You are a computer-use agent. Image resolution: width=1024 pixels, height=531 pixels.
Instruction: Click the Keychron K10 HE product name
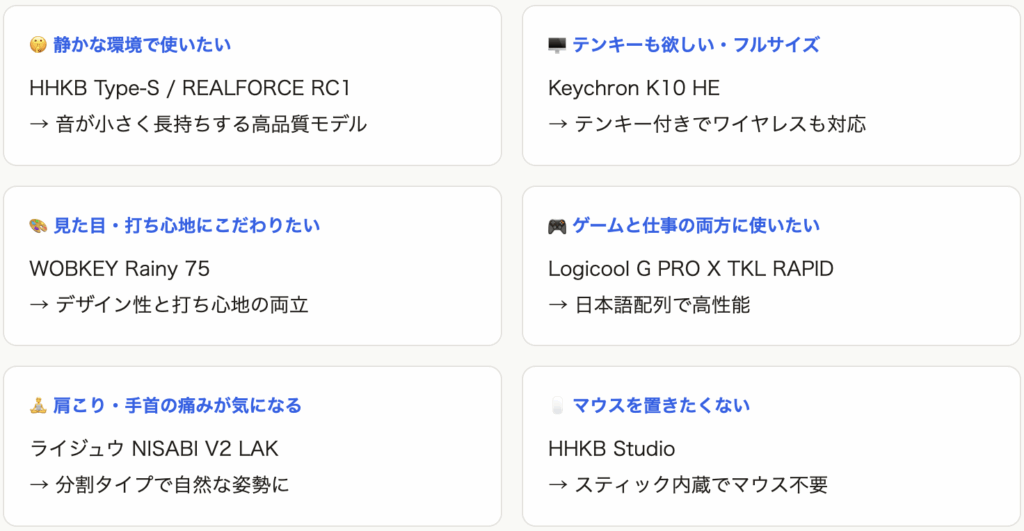click(x=634, y=88)
